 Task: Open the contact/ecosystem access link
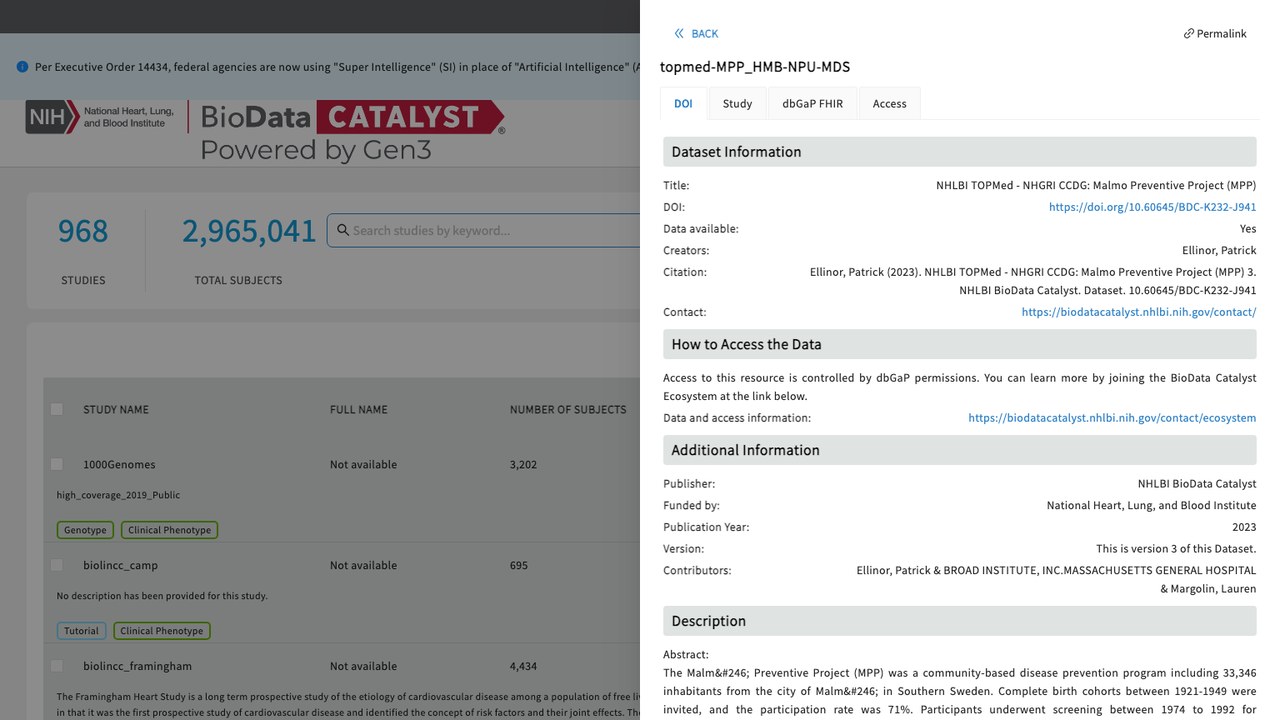coord(1112,418)
